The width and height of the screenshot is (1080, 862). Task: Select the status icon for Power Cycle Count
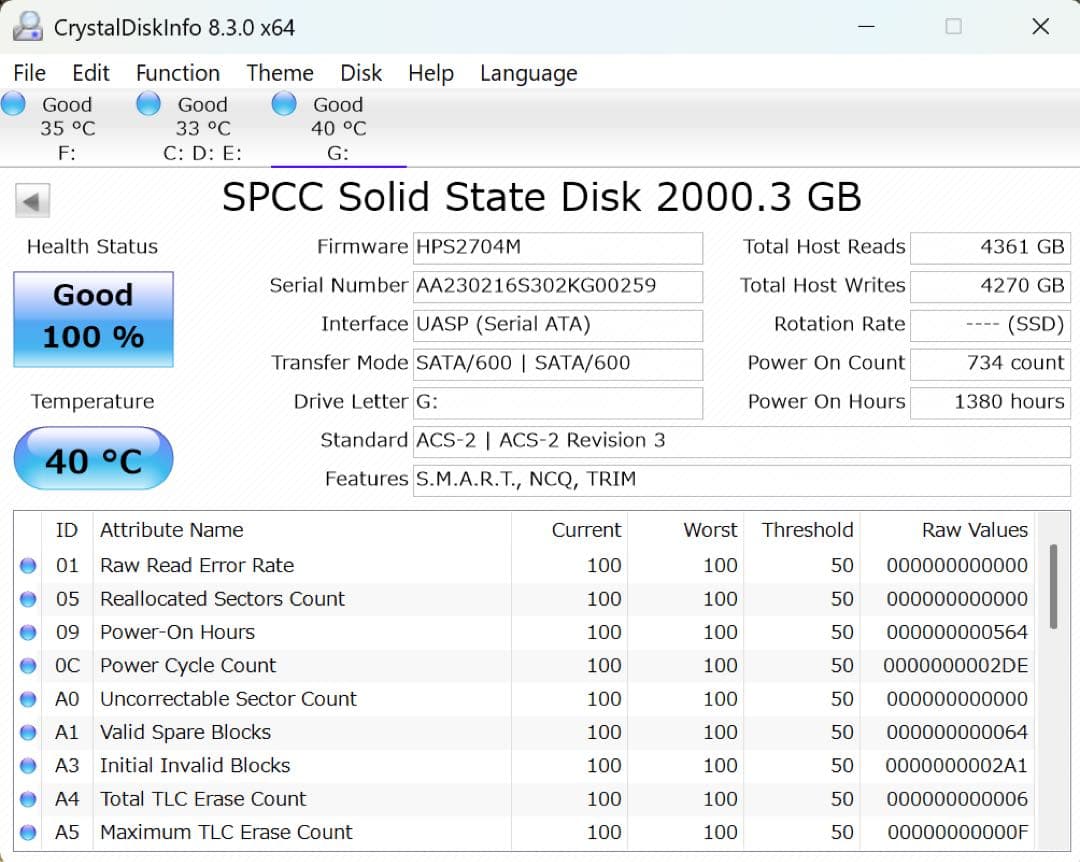(28, 665)
